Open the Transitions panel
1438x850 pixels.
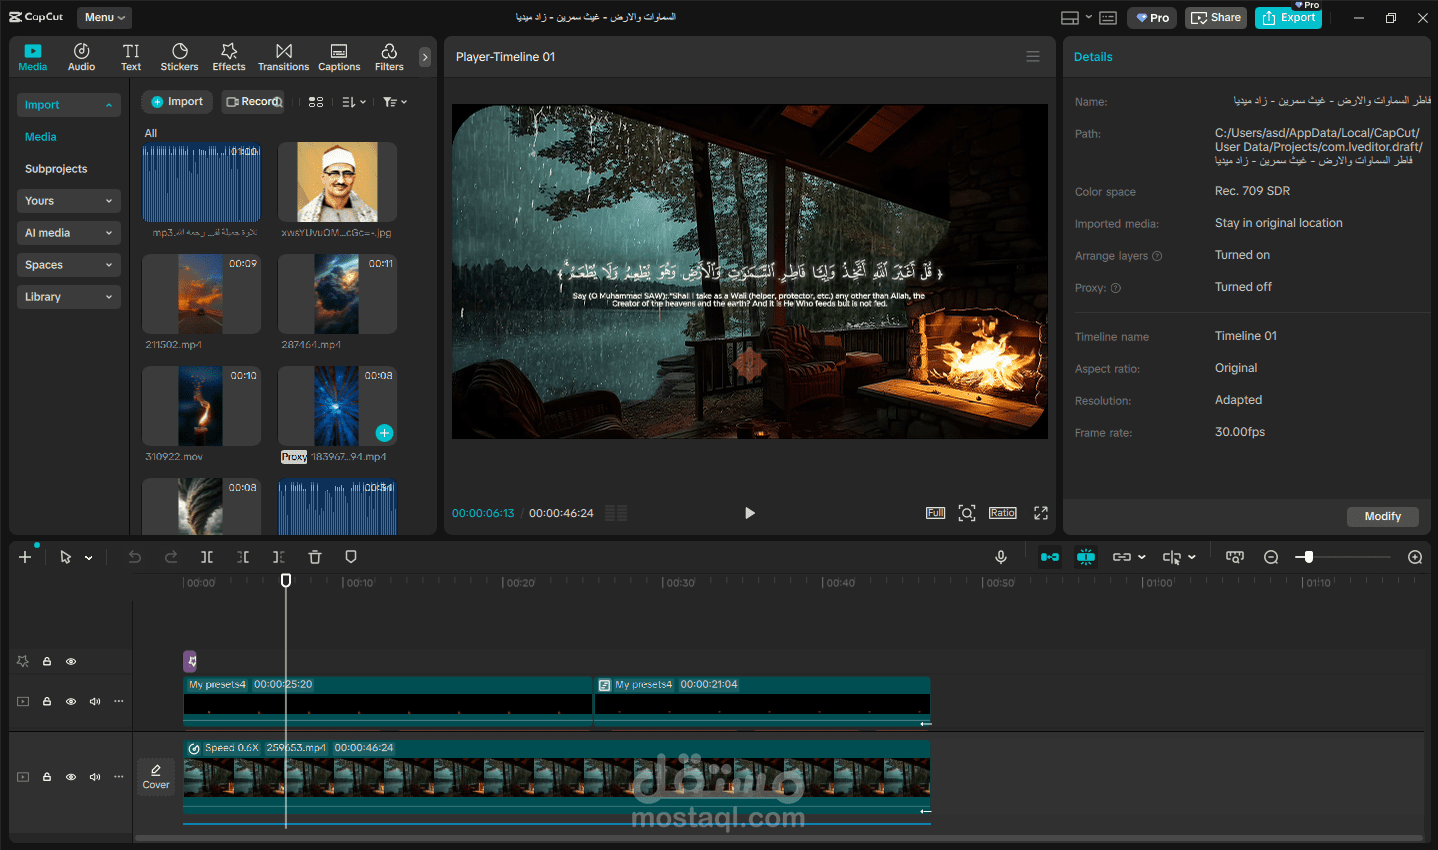(x=283, y=57)
